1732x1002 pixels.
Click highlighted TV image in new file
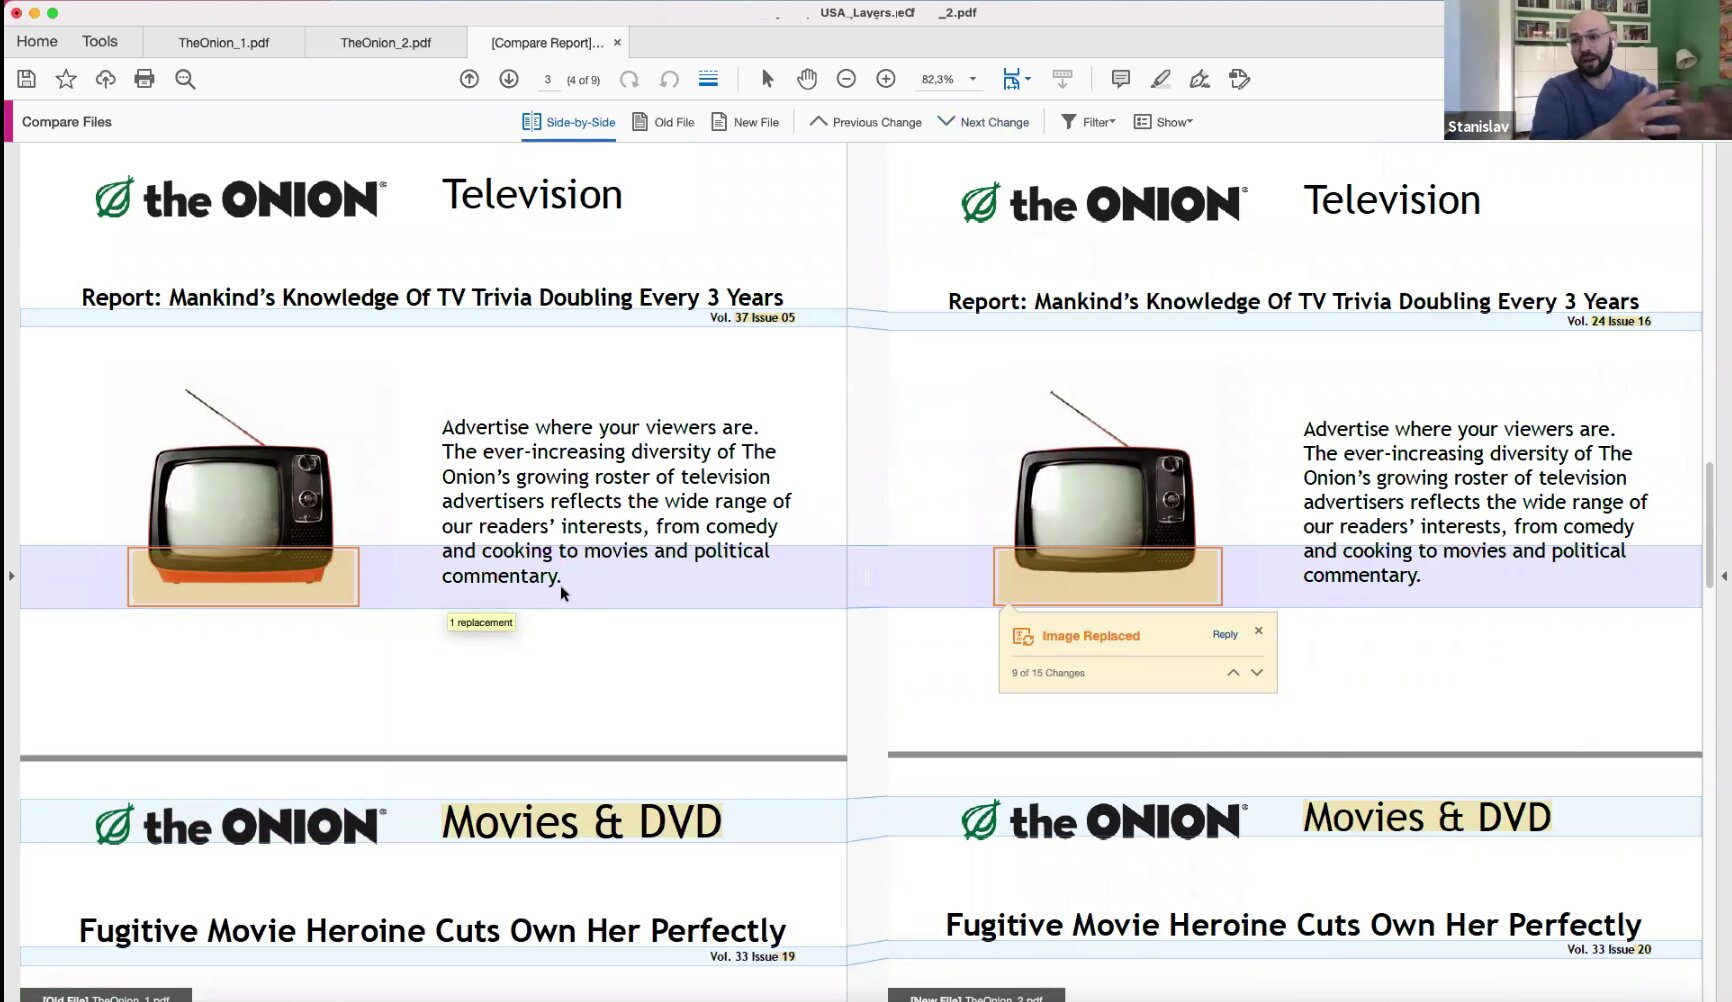1108,576
